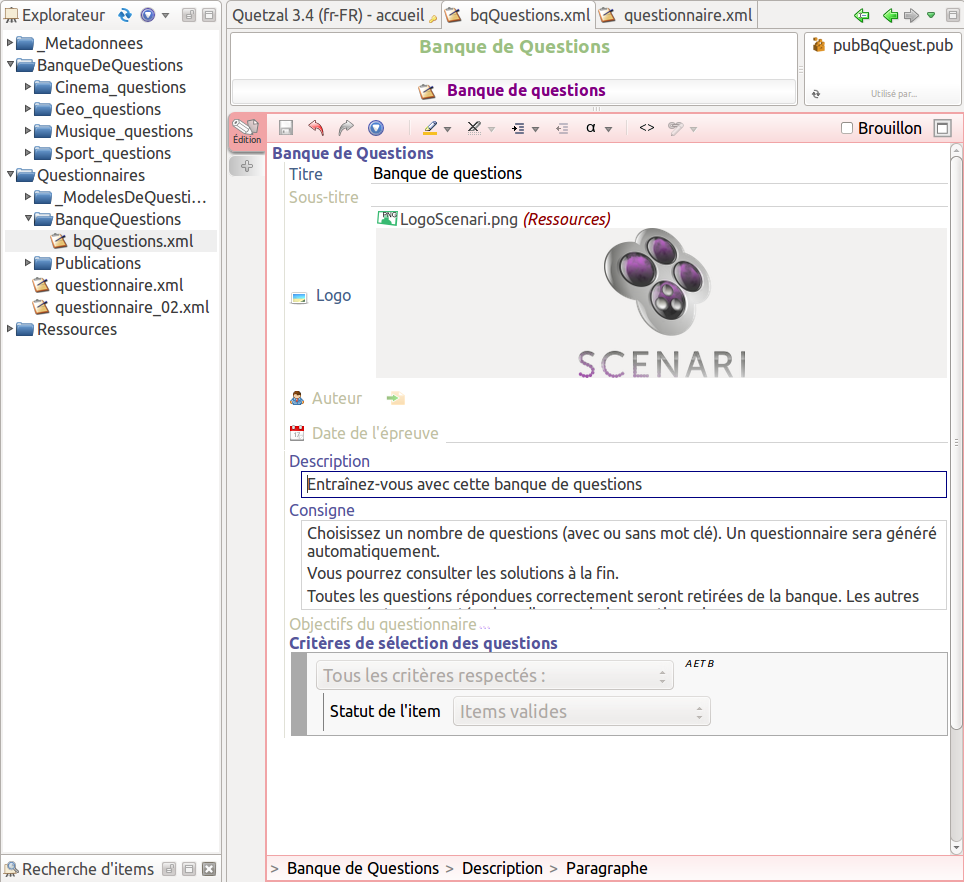Select the bqQuestions.xml tab
Viewport: 964px width, 882px height.
click(x=520, y=15)
